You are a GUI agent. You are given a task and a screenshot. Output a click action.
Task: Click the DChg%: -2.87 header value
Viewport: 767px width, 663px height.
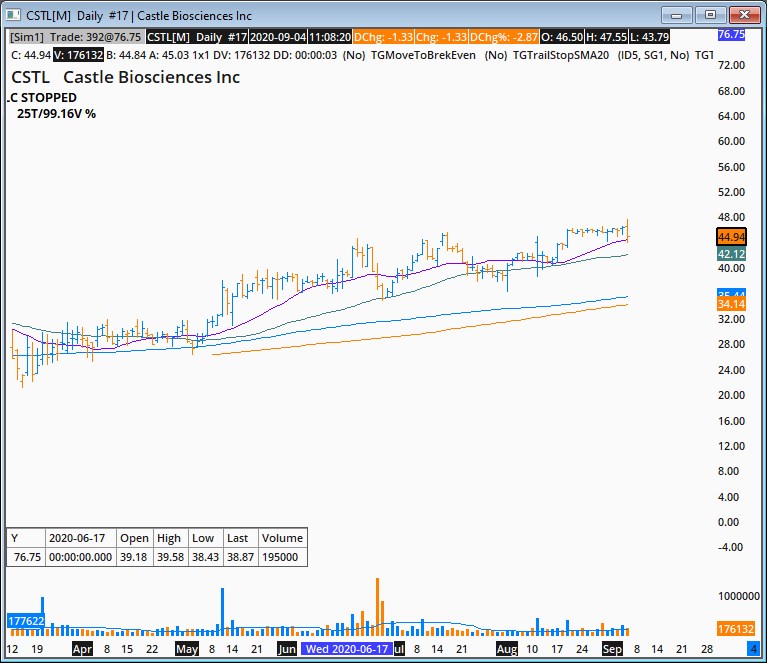click(x=504, y=37)
